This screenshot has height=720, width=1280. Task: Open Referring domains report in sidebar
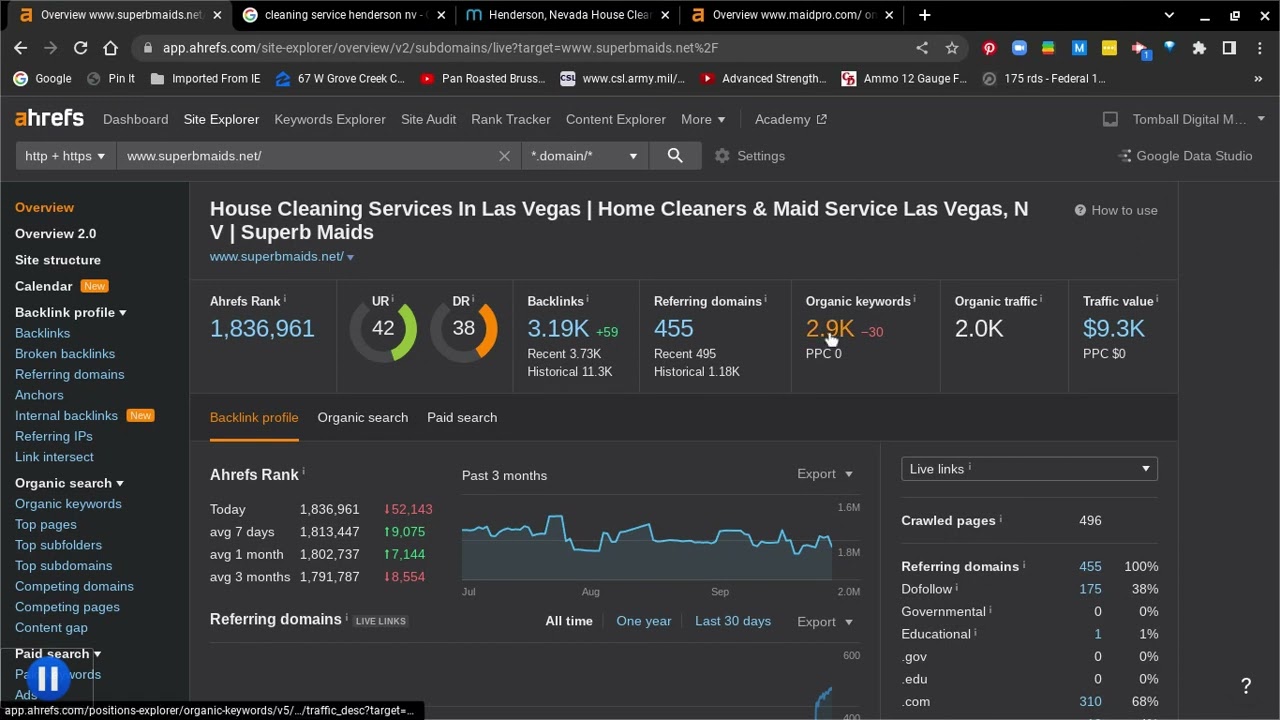pos(70,374)
